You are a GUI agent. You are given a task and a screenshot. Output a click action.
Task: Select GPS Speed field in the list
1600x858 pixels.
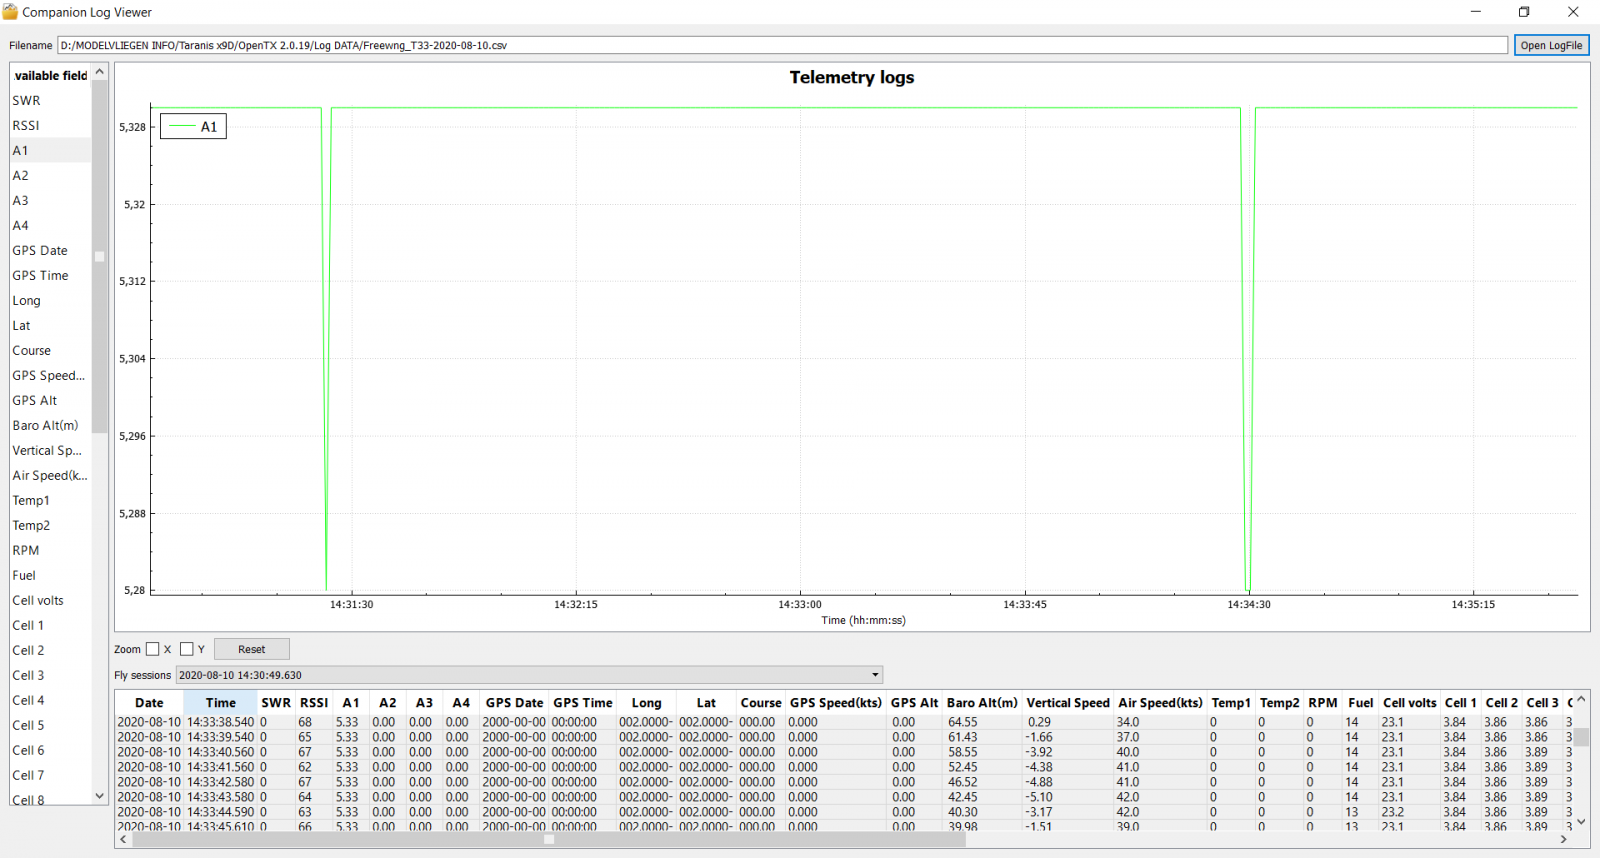[50, 375]
